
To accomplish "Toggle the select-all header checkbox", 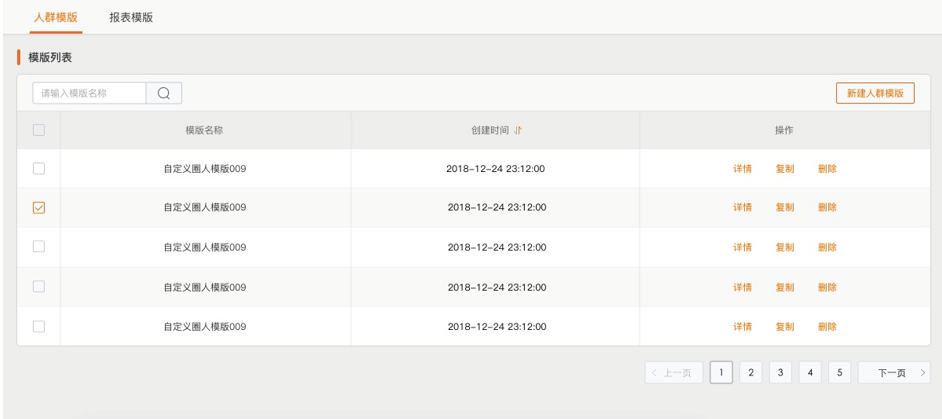I will click(39, 130).
